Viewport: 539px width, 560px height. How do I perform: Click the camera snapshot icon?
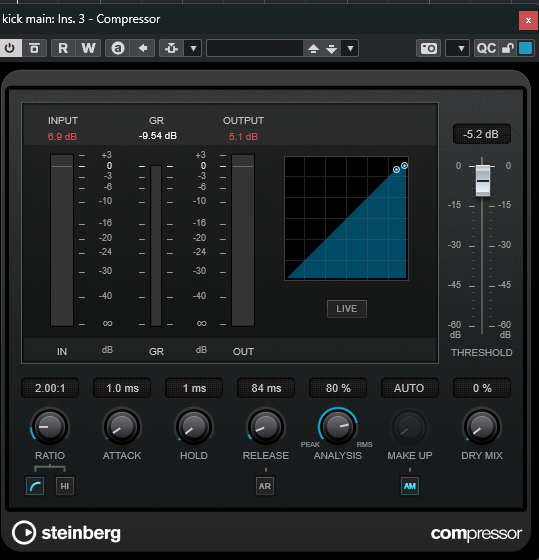(428, 48)
